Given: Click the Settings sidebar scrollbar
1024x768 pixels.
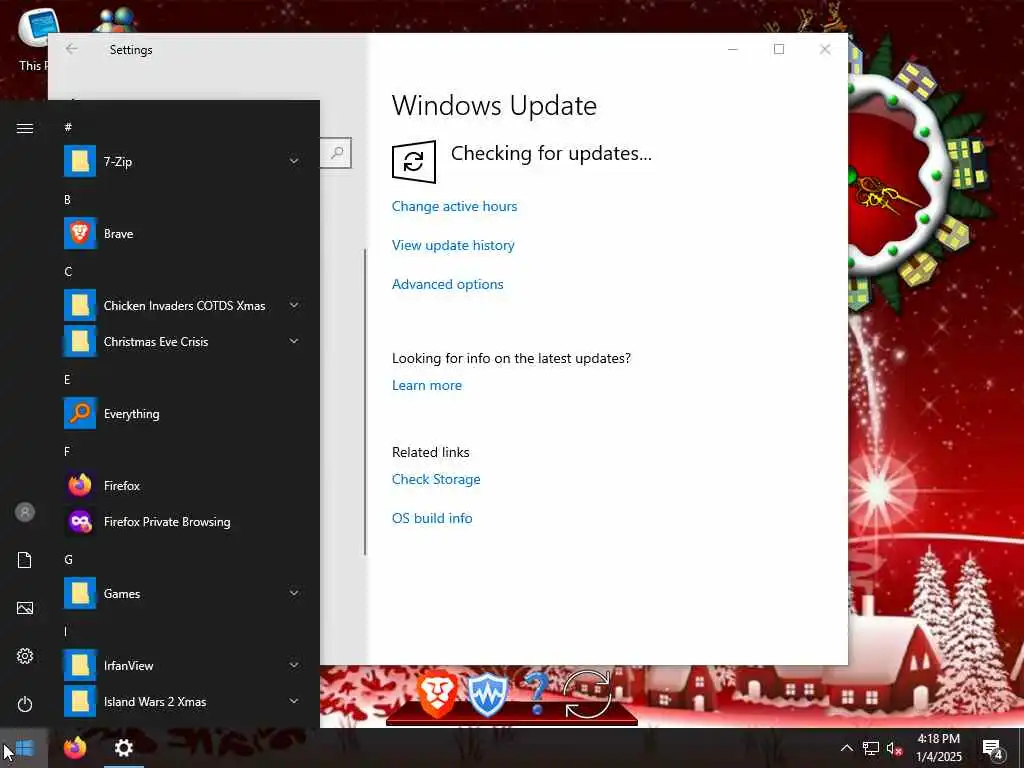Looking at the screenshot, I should 365,402.
